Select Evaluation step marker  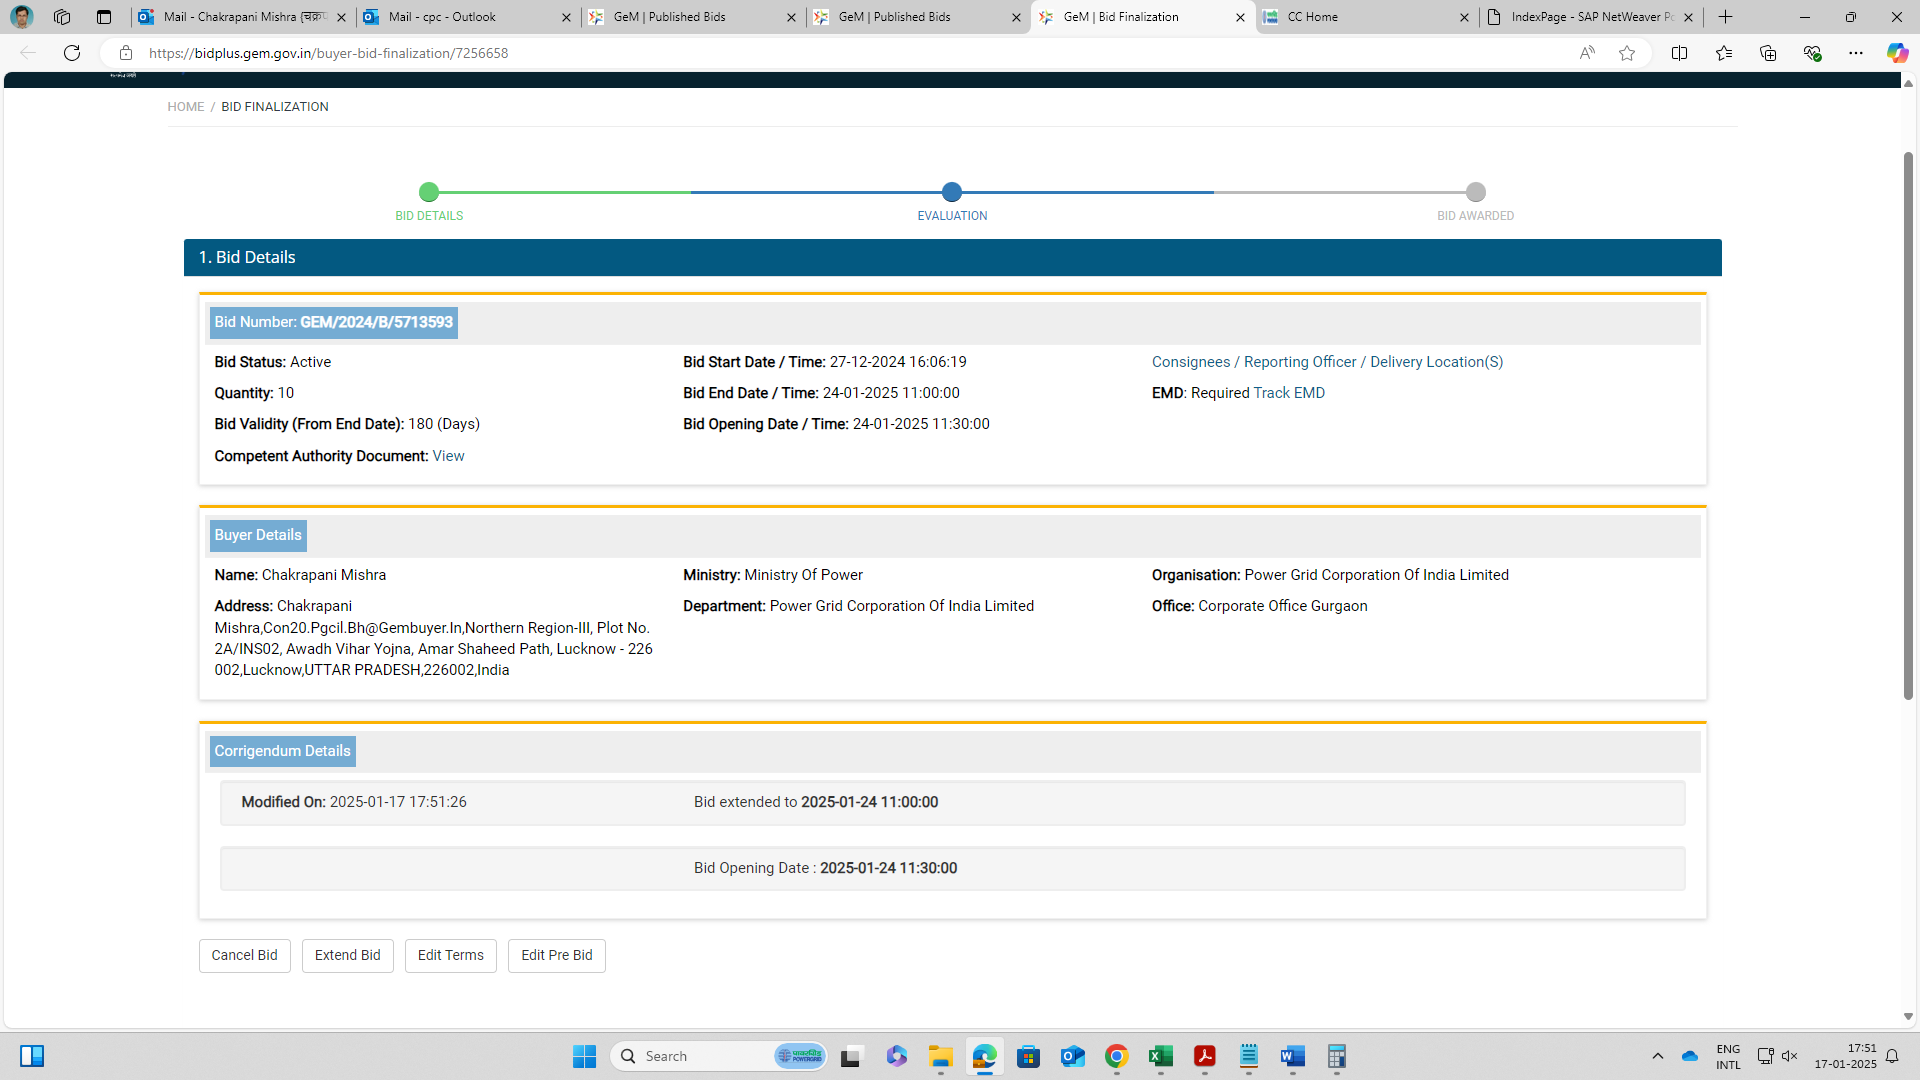tap(952, 192)
